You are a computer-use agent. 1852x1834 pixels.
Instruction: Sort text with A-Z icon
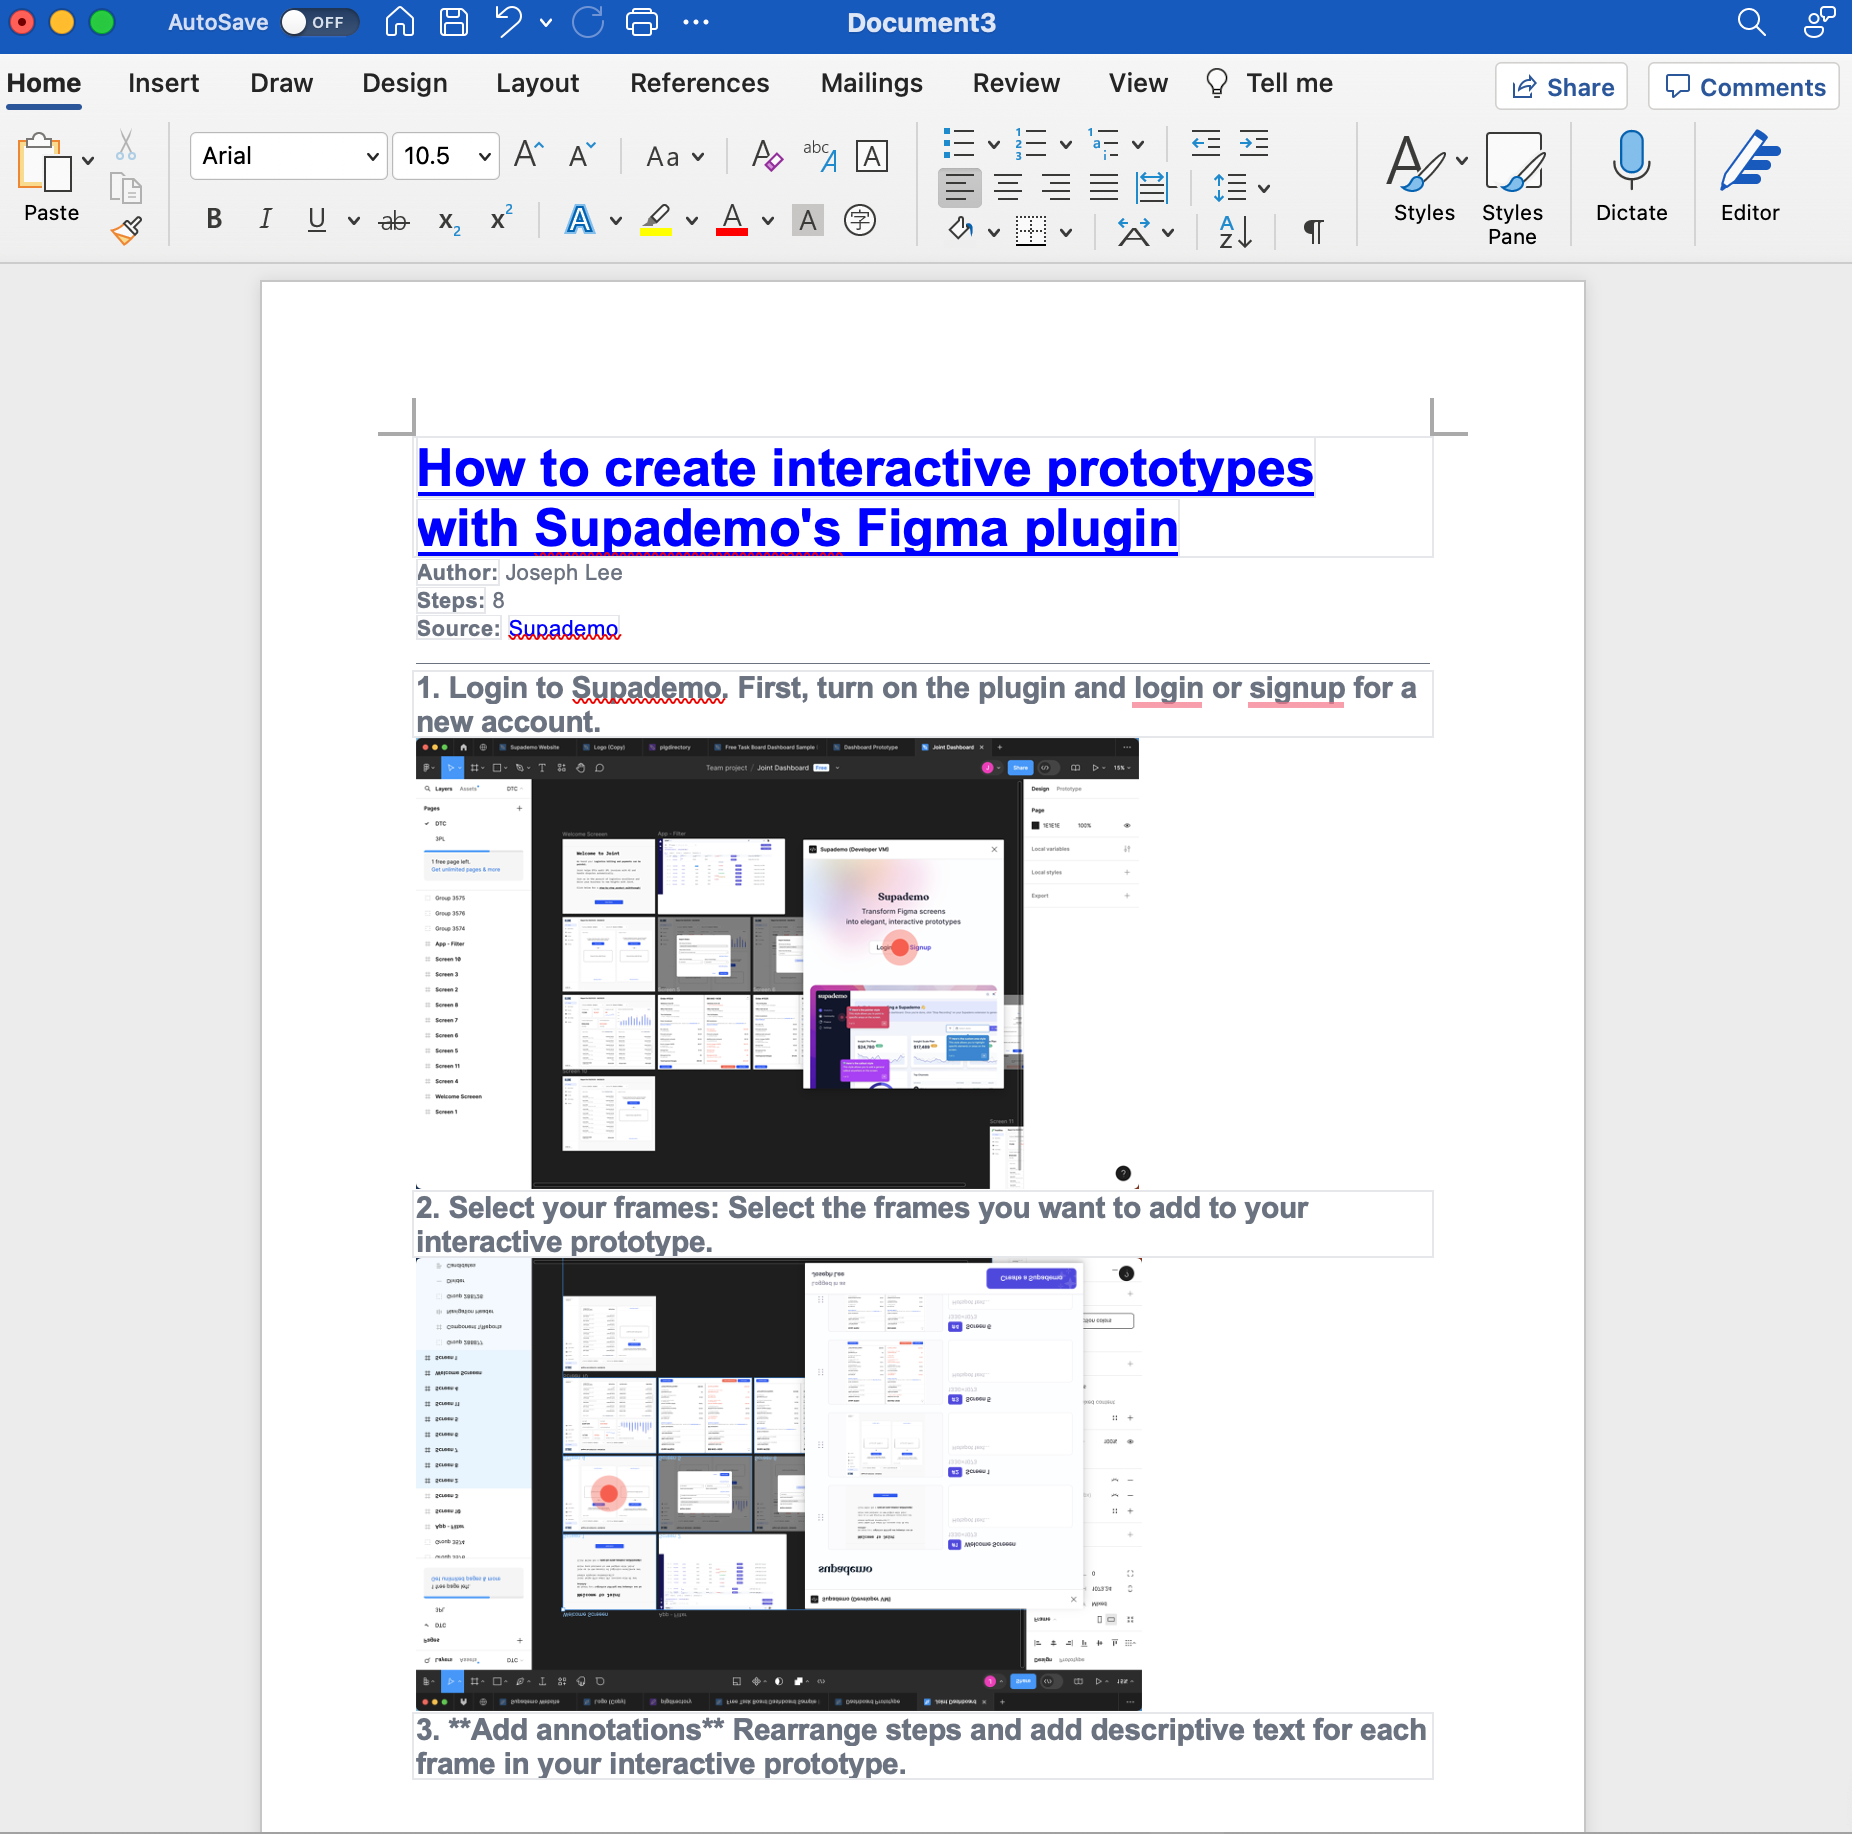pos(1234,231)
